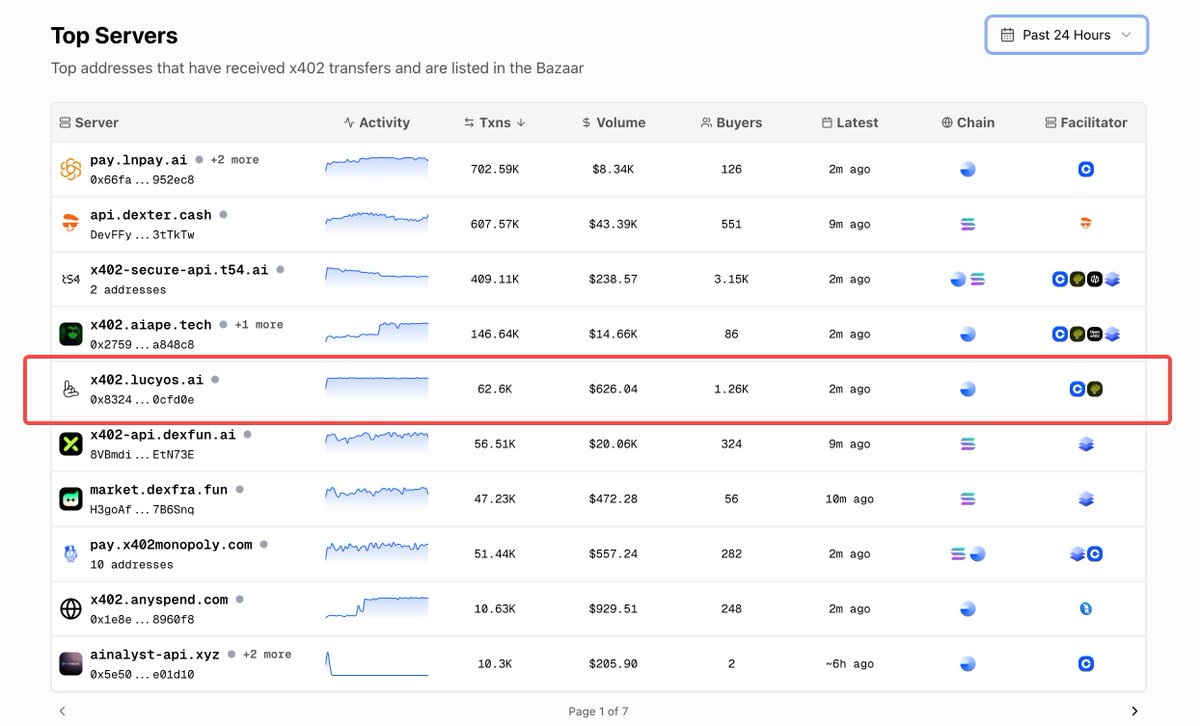Click the pay.x402monopoly.com mascot icon
The image size is (1200, 726).
pyautogui.click(x=70, y=554)
